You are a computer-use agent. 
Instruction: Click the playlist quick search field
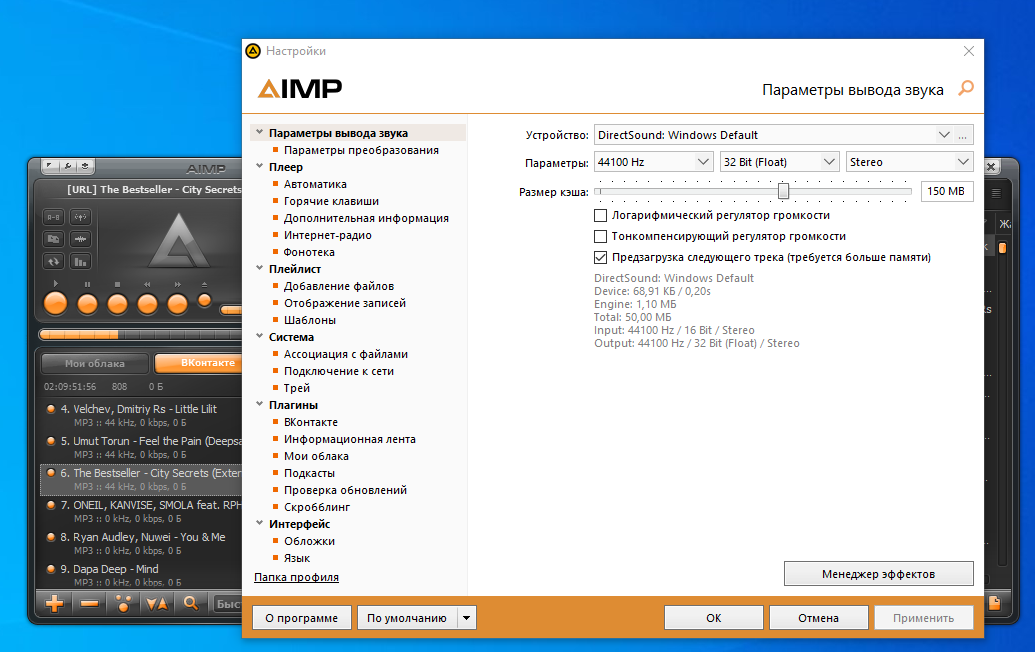click(227, 603)
